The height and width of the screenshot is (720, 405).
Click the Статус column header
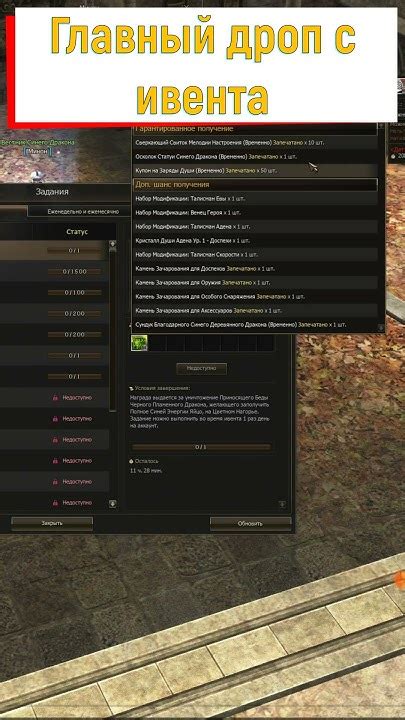point(77,232)
